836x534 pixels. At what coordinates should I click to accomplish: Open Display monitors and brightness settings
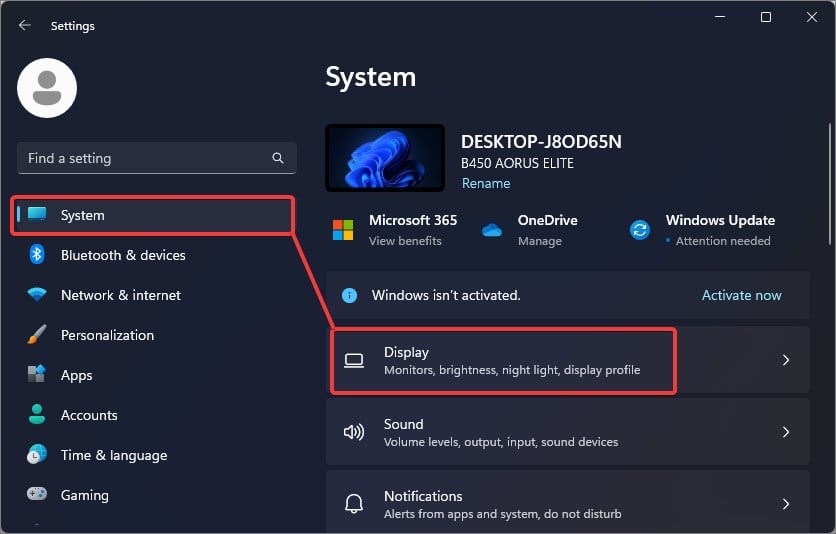point(568,360)
